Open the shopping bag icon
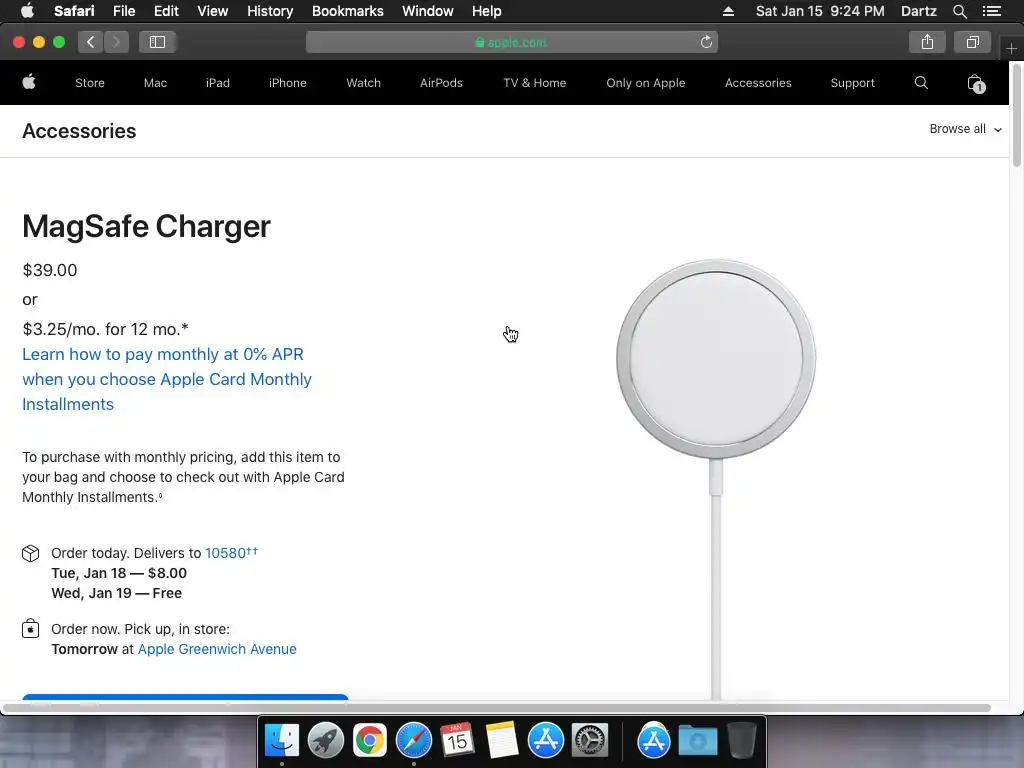The width and height of the screenshot is (1024, 768). (x=975, y=83)
